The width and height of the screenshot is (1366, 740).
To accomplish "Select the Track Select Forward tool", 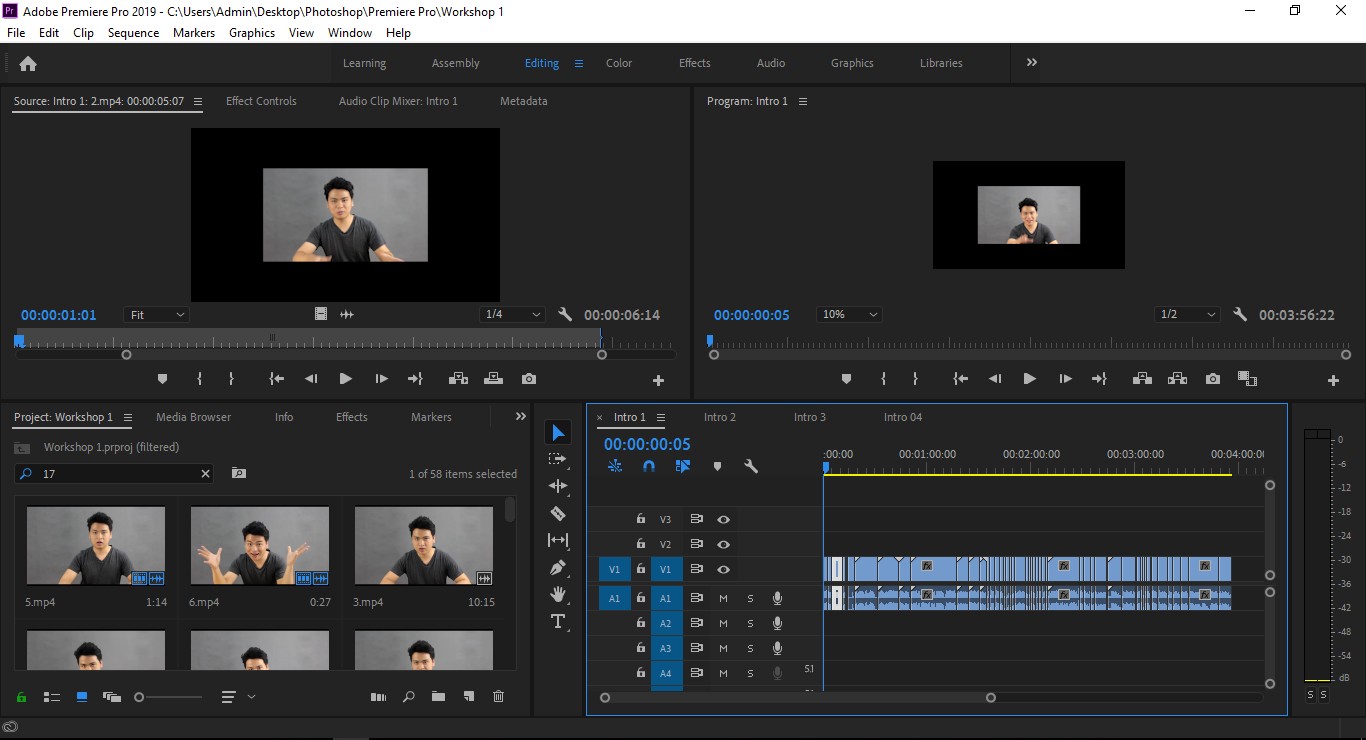I will (558, 459).
